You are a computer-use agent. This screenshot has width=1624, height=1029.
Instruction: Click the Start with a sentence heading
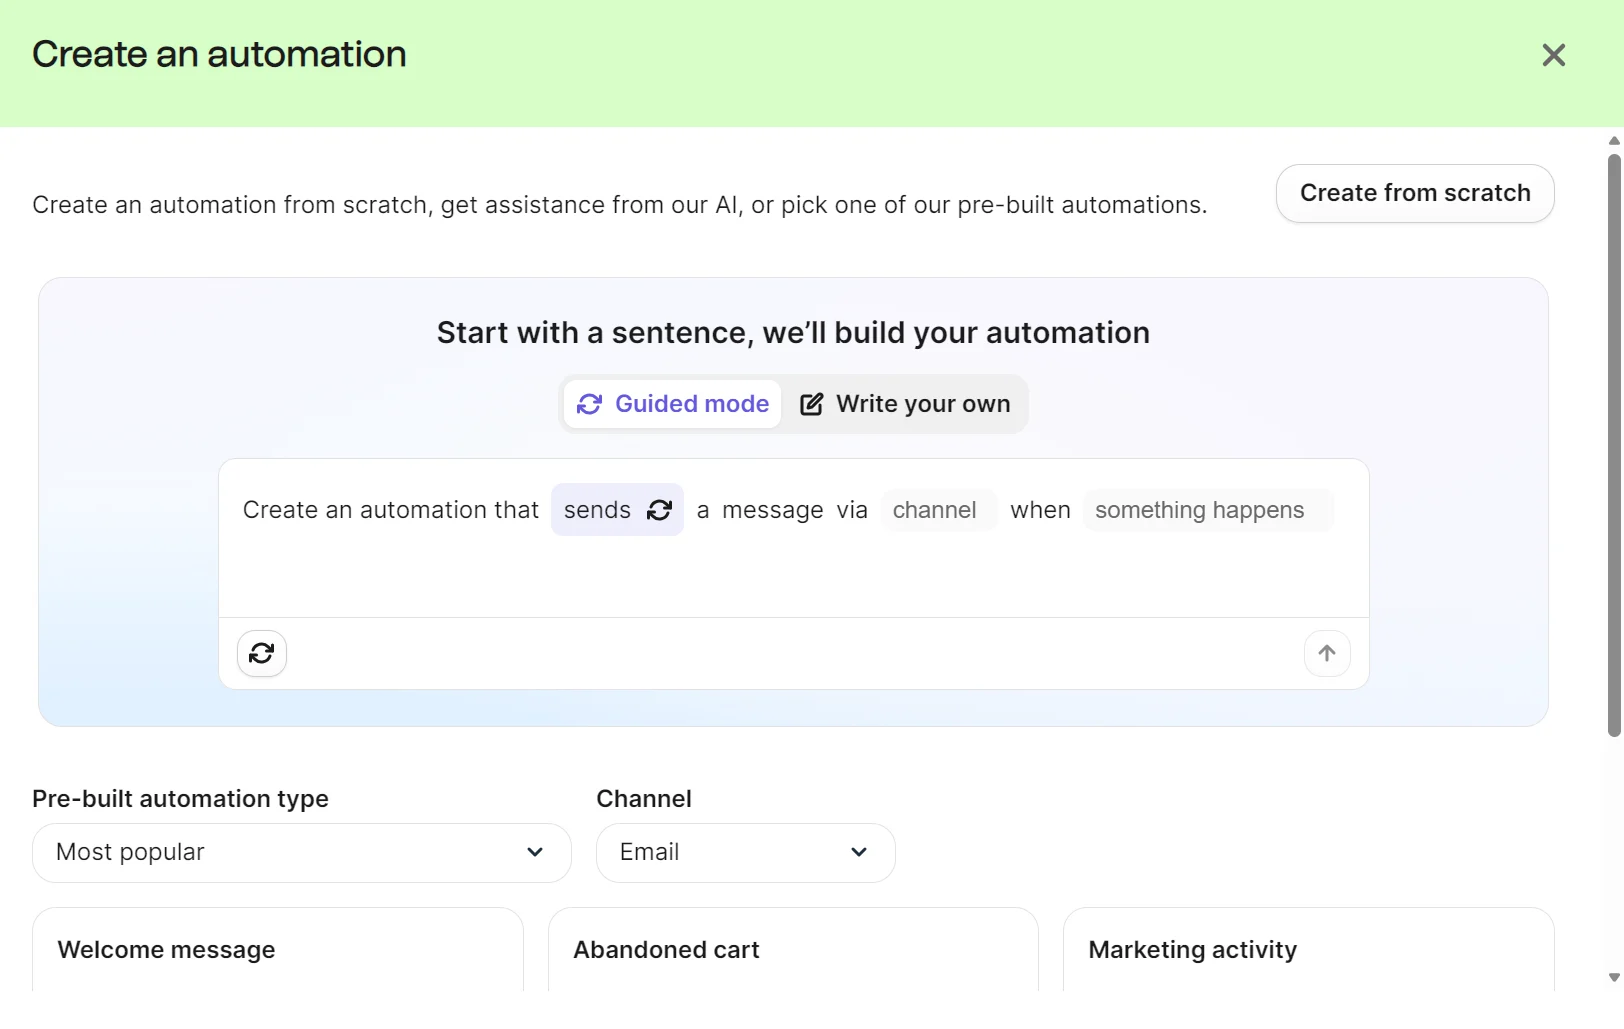pos(793,333)
